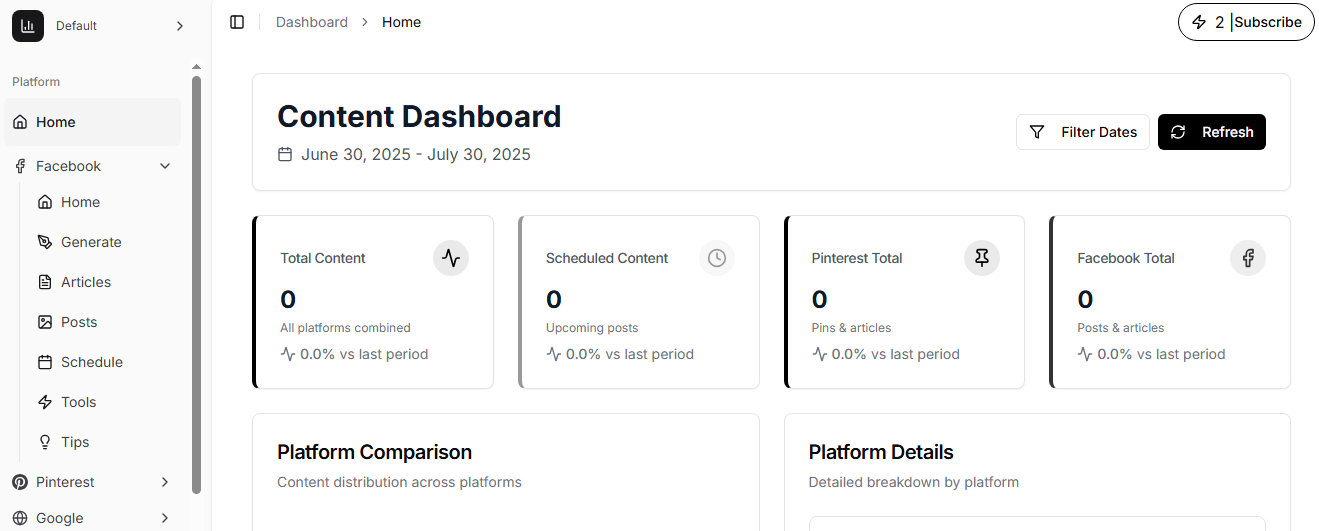Screen dimensions: 1319x531
Task: Click the Total Content activity pulse icon
Action: (451, 258)
